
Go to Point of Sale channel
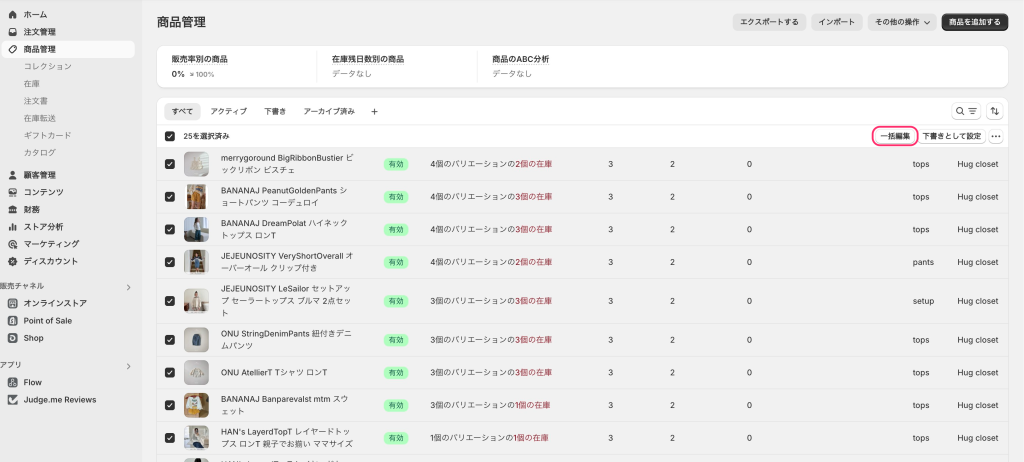tap(54, 320)
